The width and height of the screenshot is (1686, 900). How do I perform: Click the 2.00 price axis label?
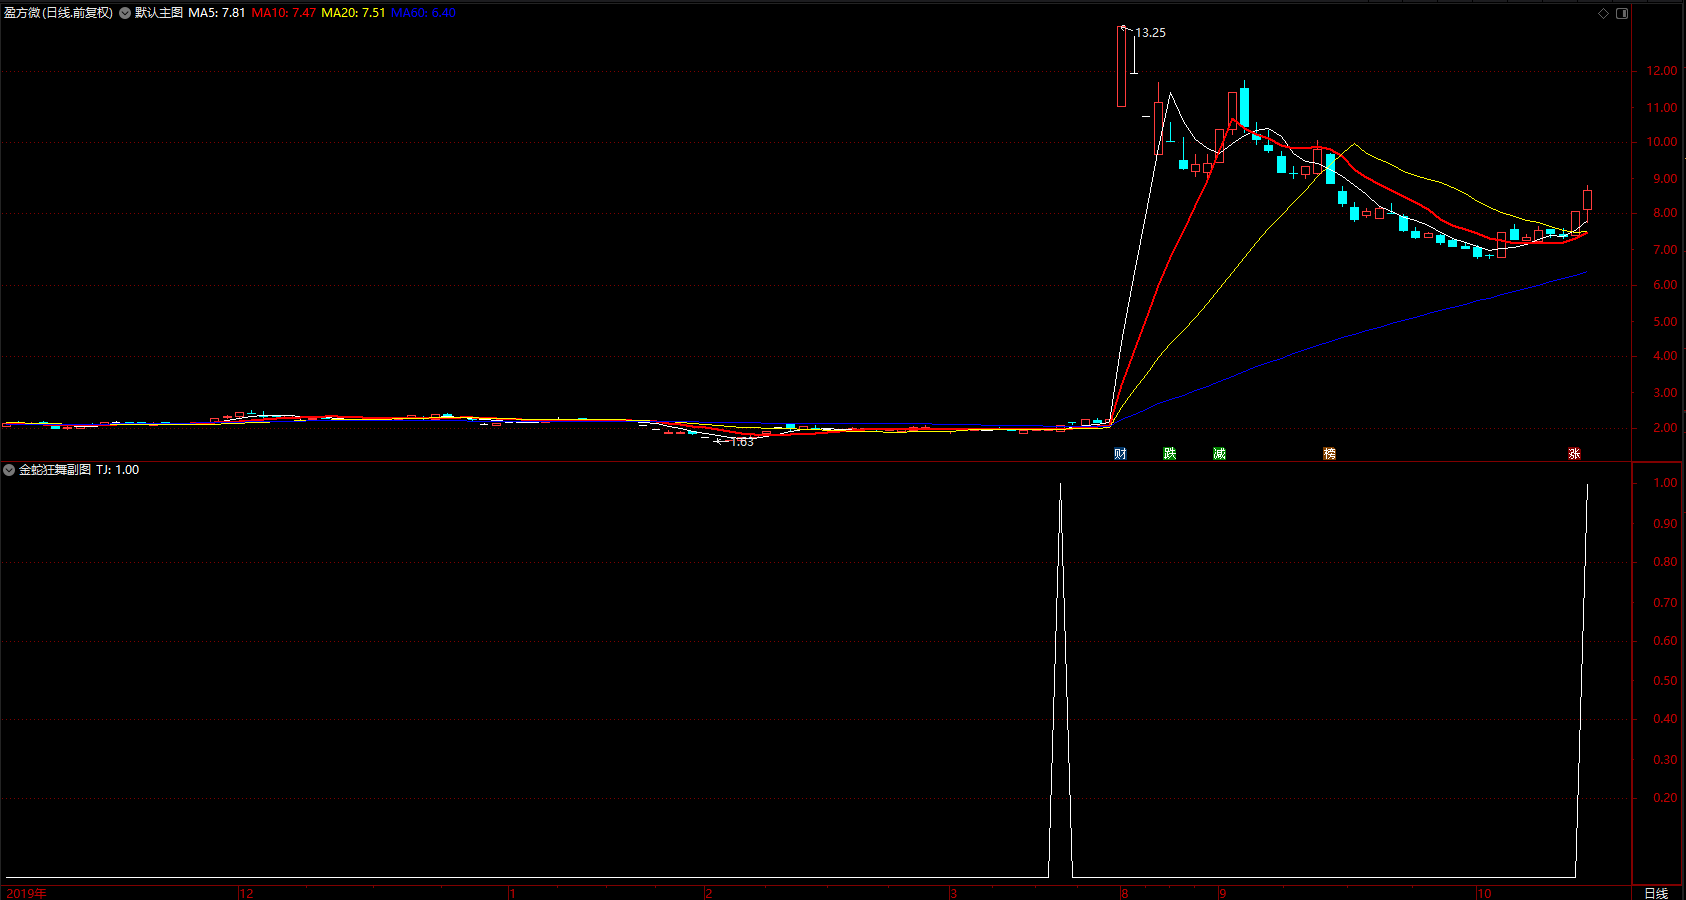coord(1666,428)
